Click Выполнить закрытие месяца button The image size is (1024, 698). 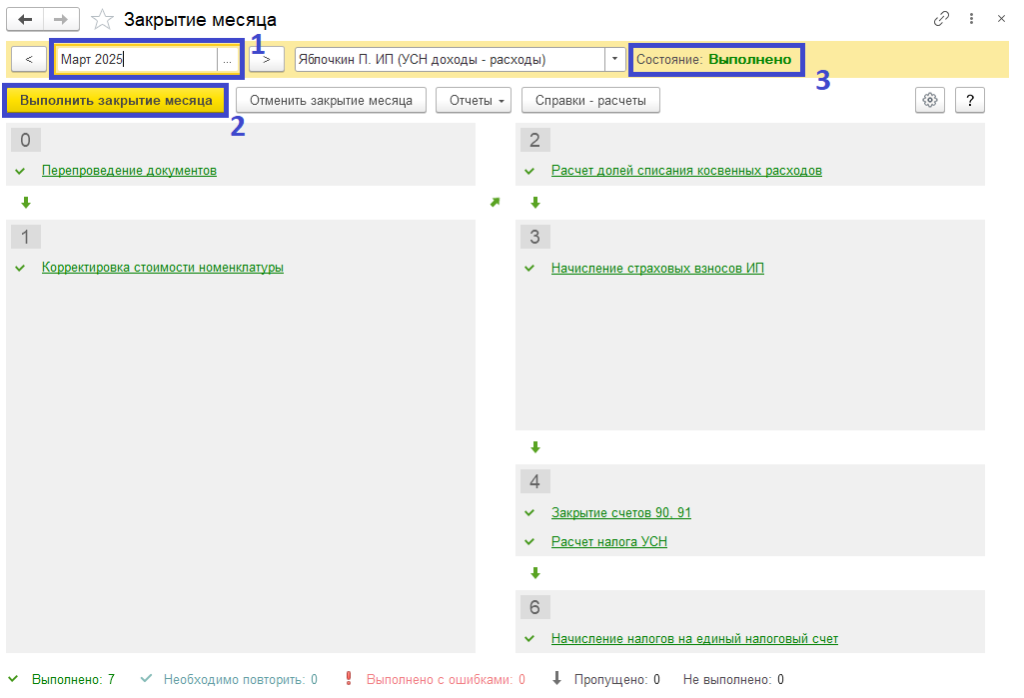(116, 100)
